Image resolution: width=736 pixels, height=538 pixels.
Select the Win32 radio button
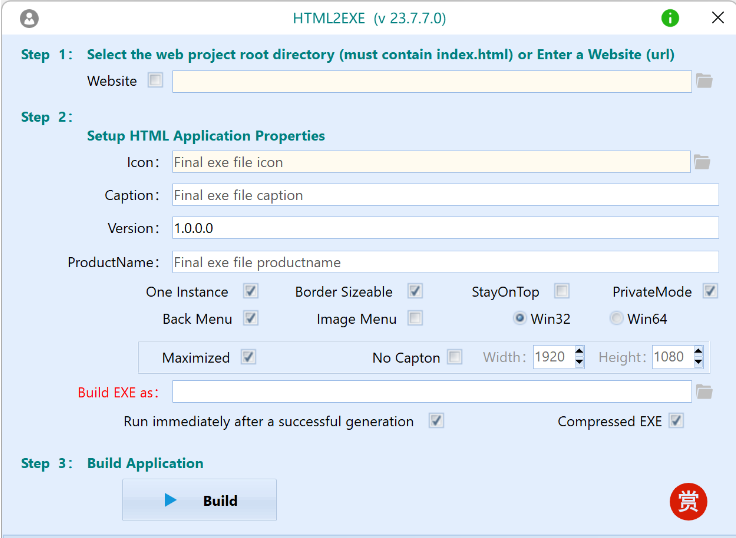pyautogui.click(x=520, y=318)
